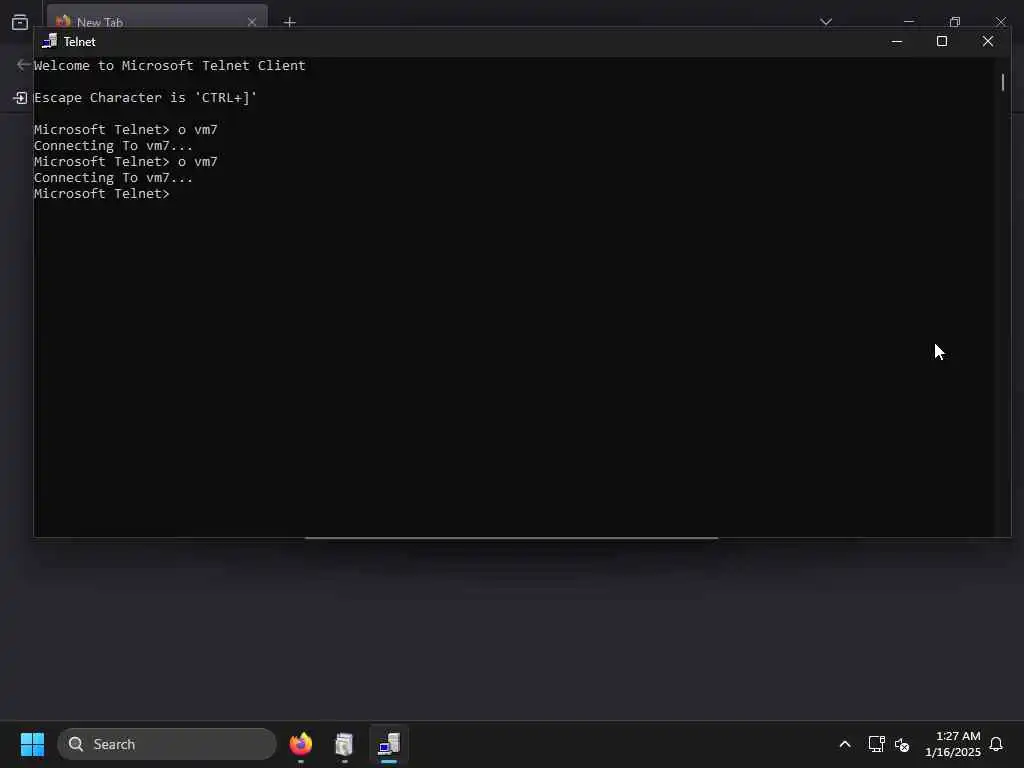The height and width of the screenshot is (768, 1024).
Task: Close the New Tab tab in Firefox
Action: [x=251, y=22]
